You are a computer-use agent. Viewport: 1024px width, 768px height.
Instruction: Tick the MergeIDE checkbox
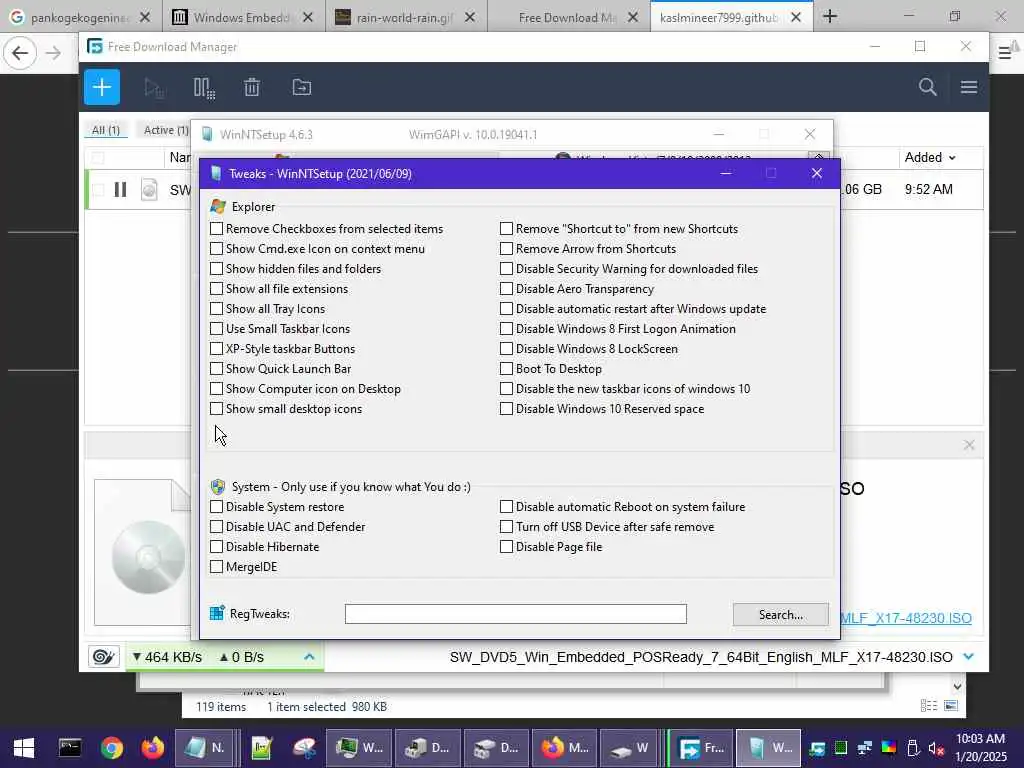(216, 566)
